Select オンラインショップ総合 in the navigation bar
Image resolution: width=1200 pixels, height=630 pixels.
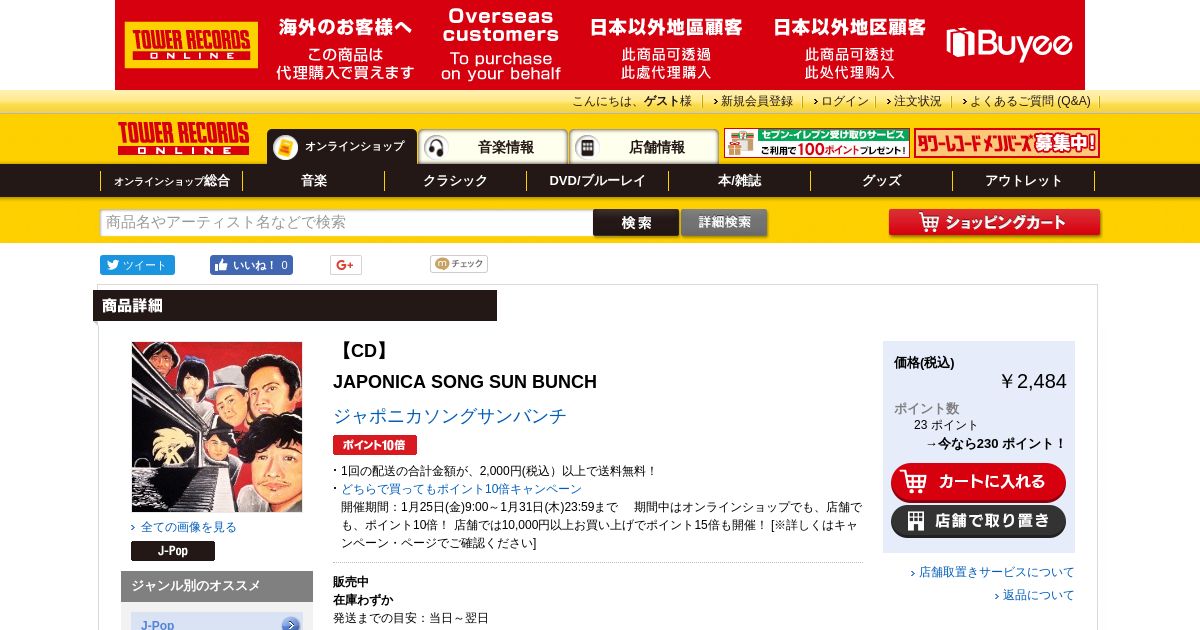click(x=171, y=181)
